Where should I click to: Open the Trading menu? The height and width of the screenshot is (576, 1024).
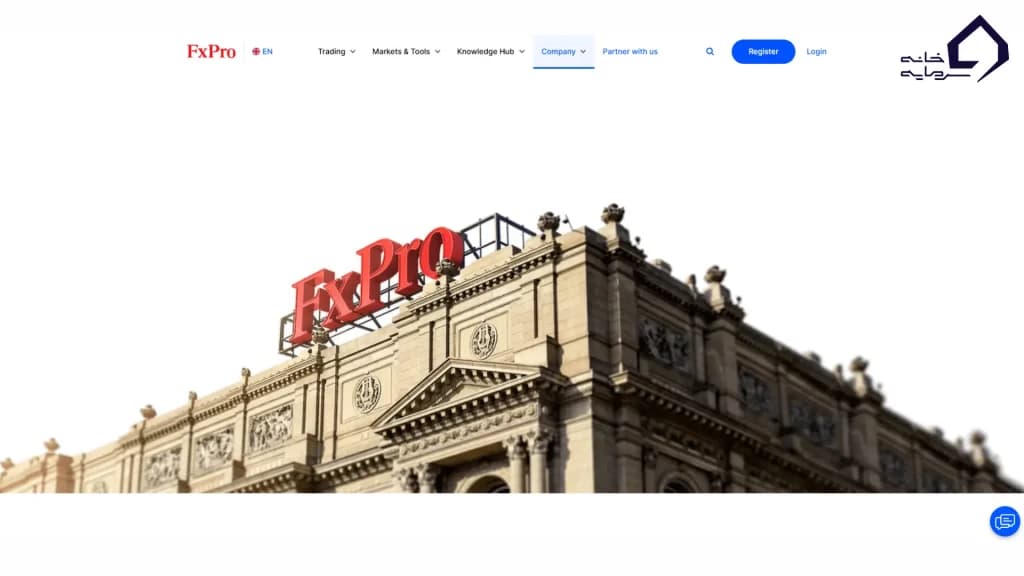(336, 52)
